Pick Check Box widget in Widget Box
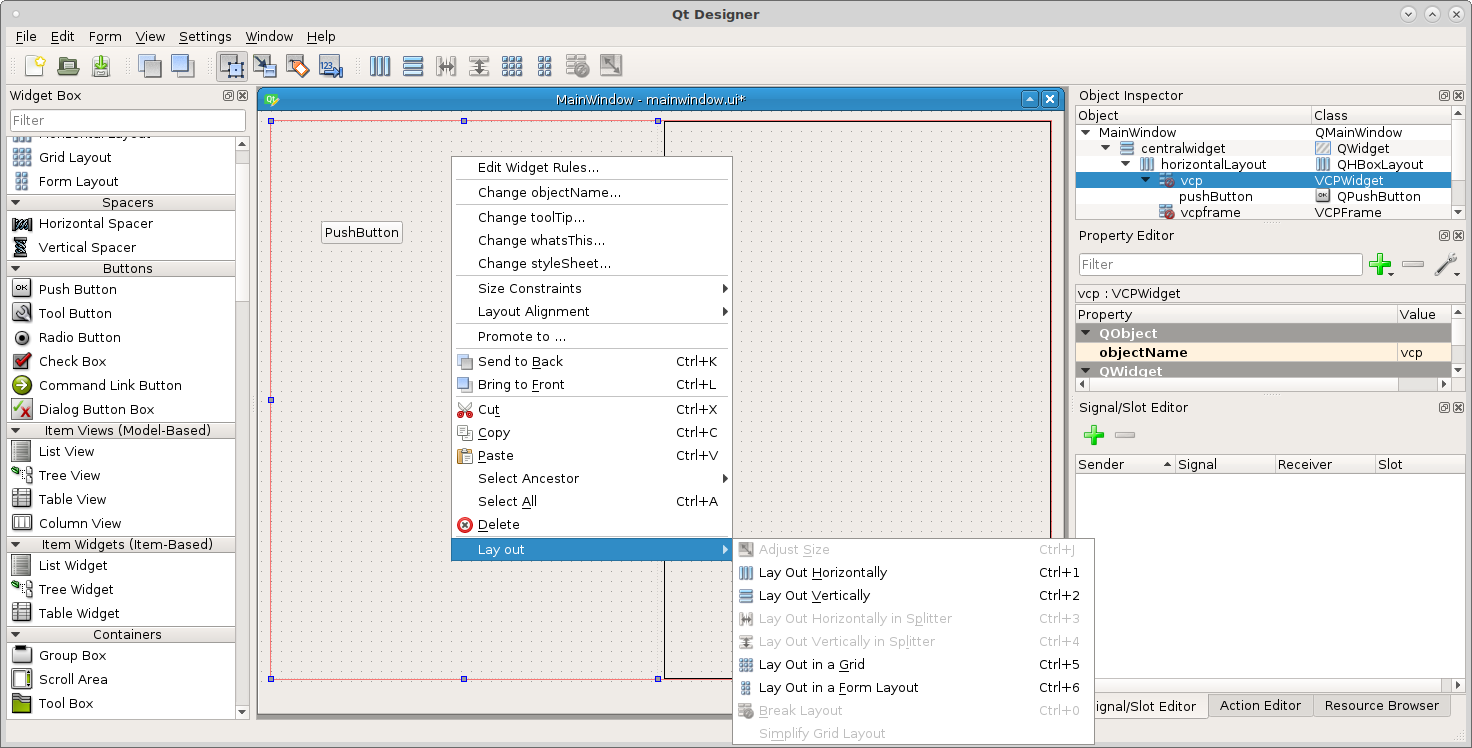This screenshot has width=1472, height=748. tap(72, 361)
